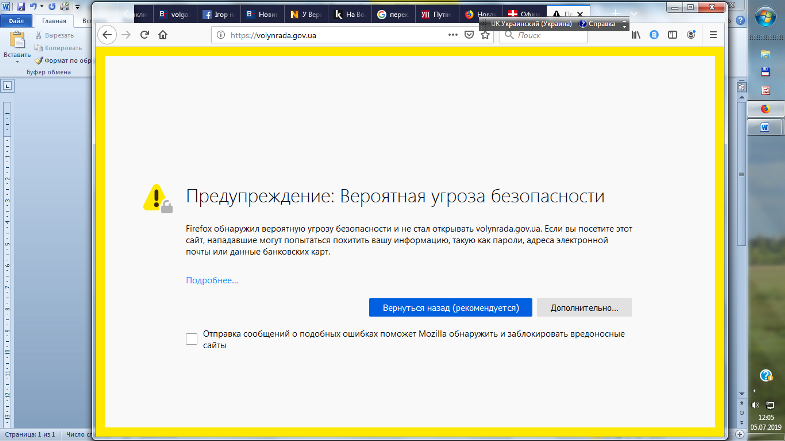Viewport: 785px width, 441px height.
Task: Go to the Firefox home page icon
Action: (163, 35)
